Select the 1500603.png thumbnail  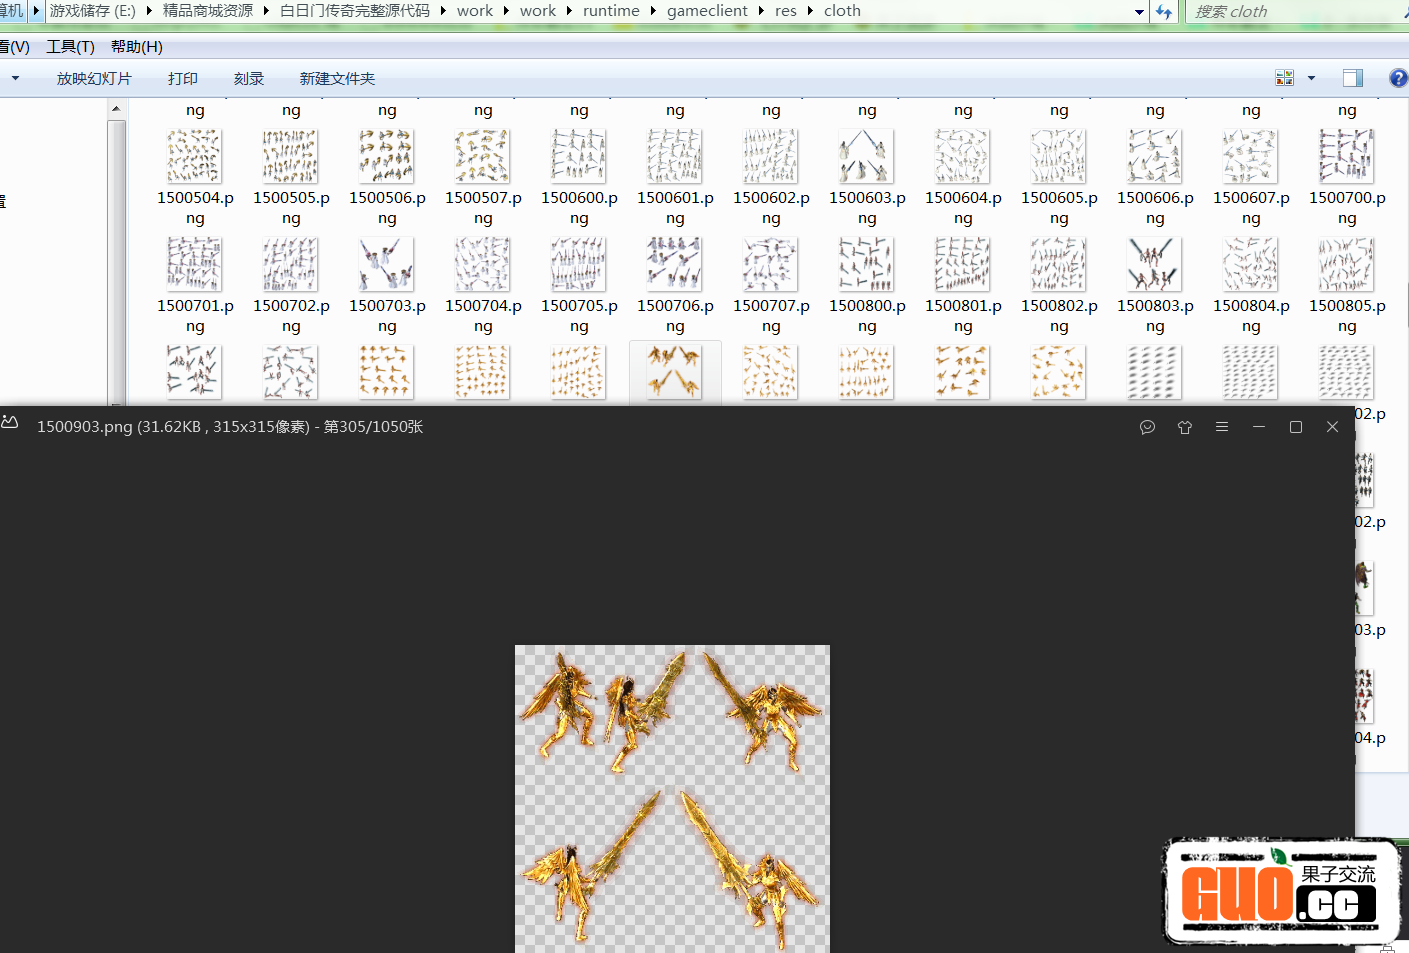[866, 157]
